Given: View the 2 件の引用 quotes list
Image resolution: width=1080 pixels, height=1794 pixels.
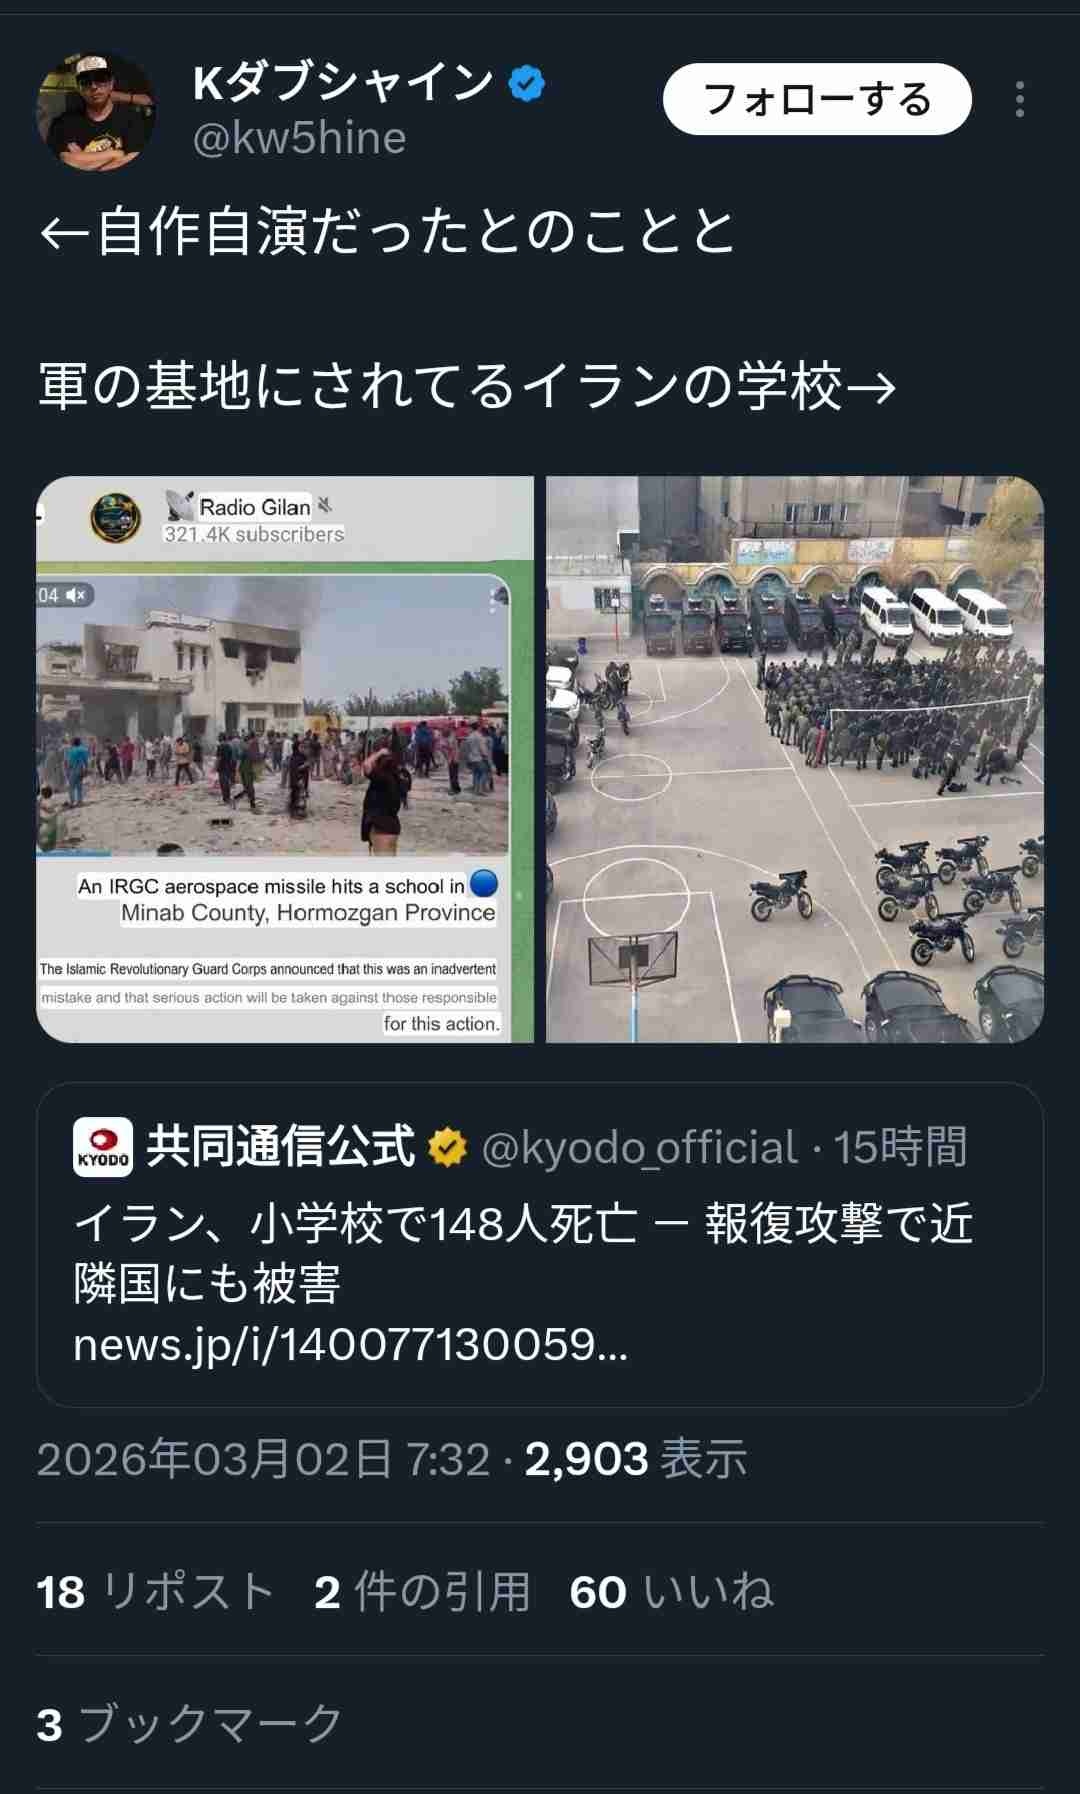Looking at the screenshot, I should click(x=421, y=1591).
